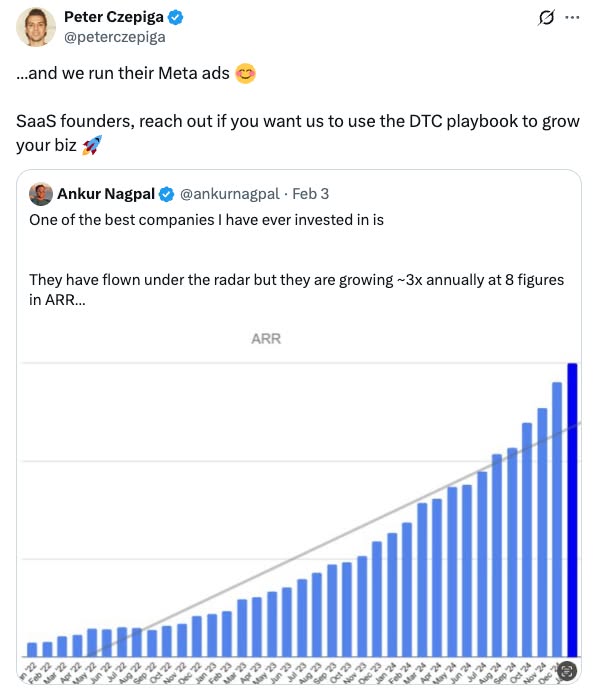Click the ARR chart title
Screen dimensions: 598x700
coord(266,339)
